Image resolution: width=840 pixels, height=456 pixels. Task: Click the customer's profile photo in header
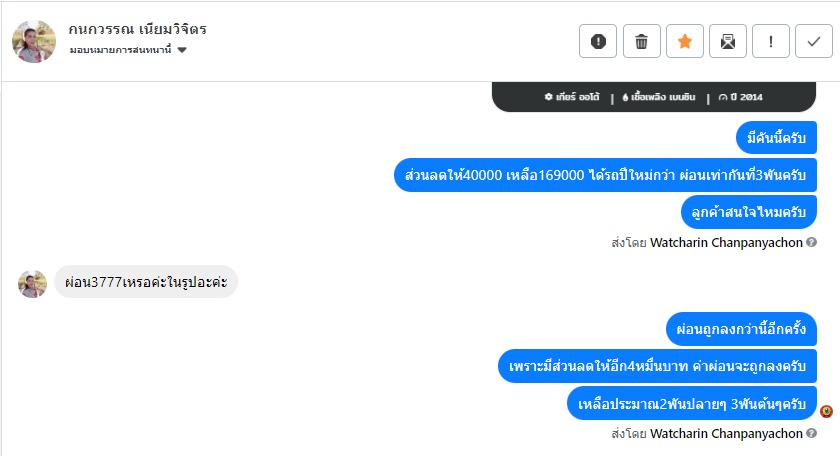coord(33,41)
